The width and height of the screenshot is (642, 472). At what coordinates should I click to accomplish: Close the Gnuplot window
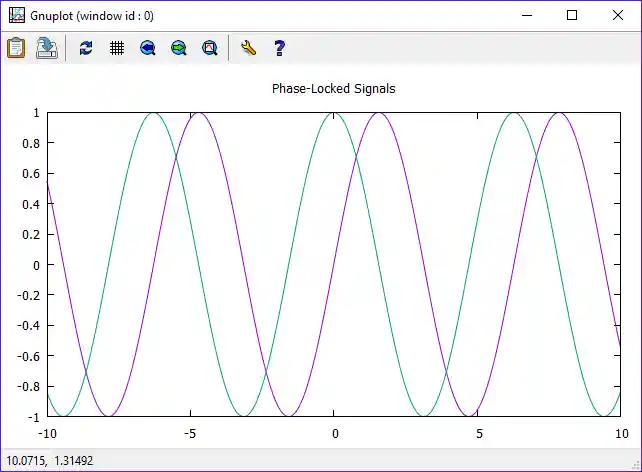(x=618, y=15)
